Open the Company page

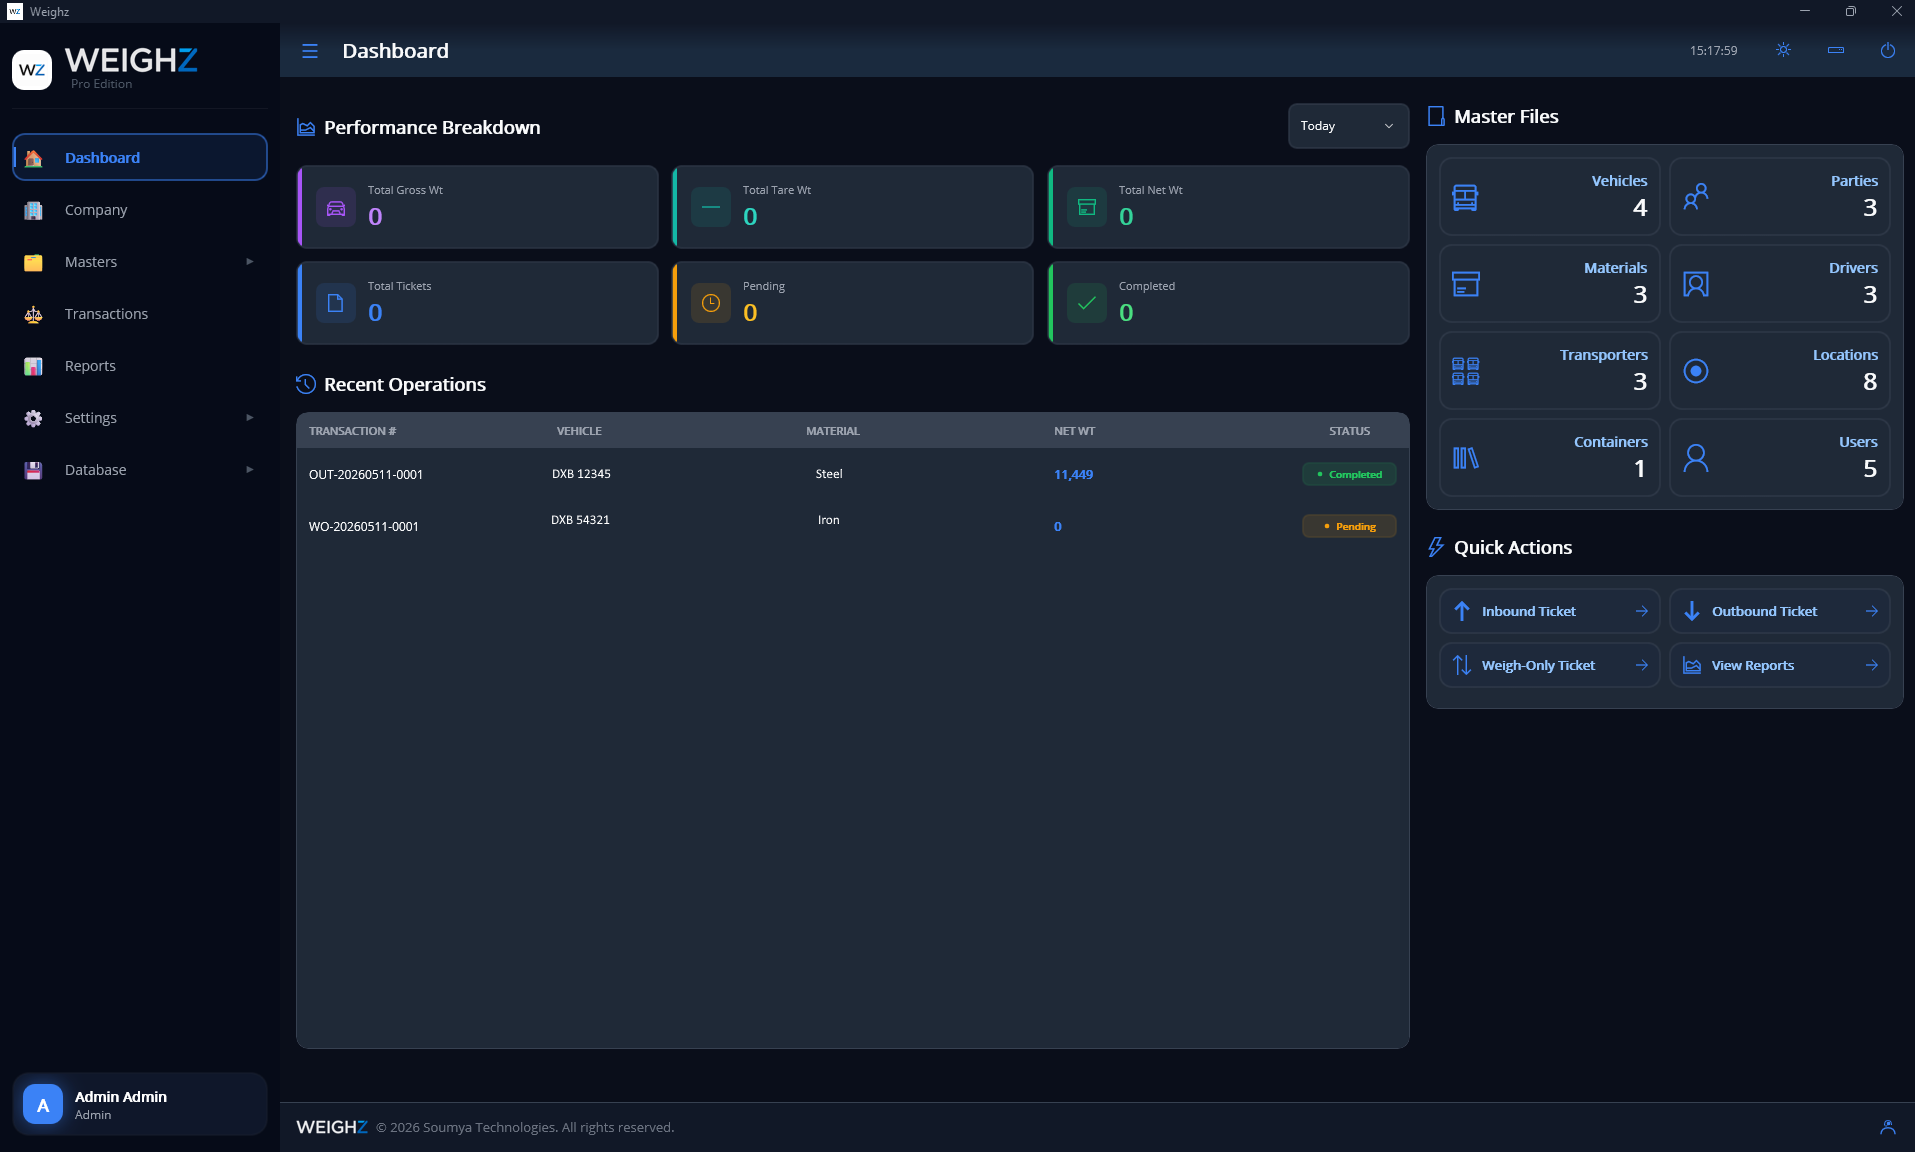(140, 209)
